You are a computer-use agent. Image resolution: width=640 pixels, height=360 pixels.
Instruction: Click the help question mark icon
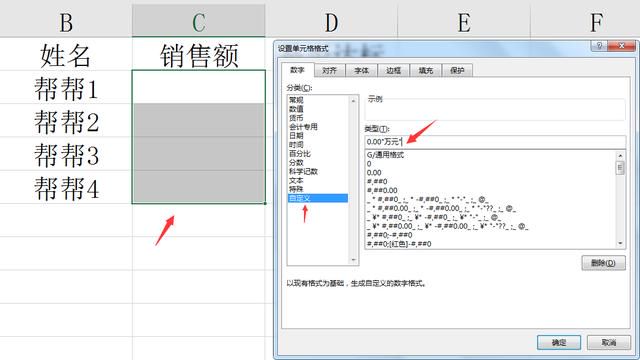[599, 46]
